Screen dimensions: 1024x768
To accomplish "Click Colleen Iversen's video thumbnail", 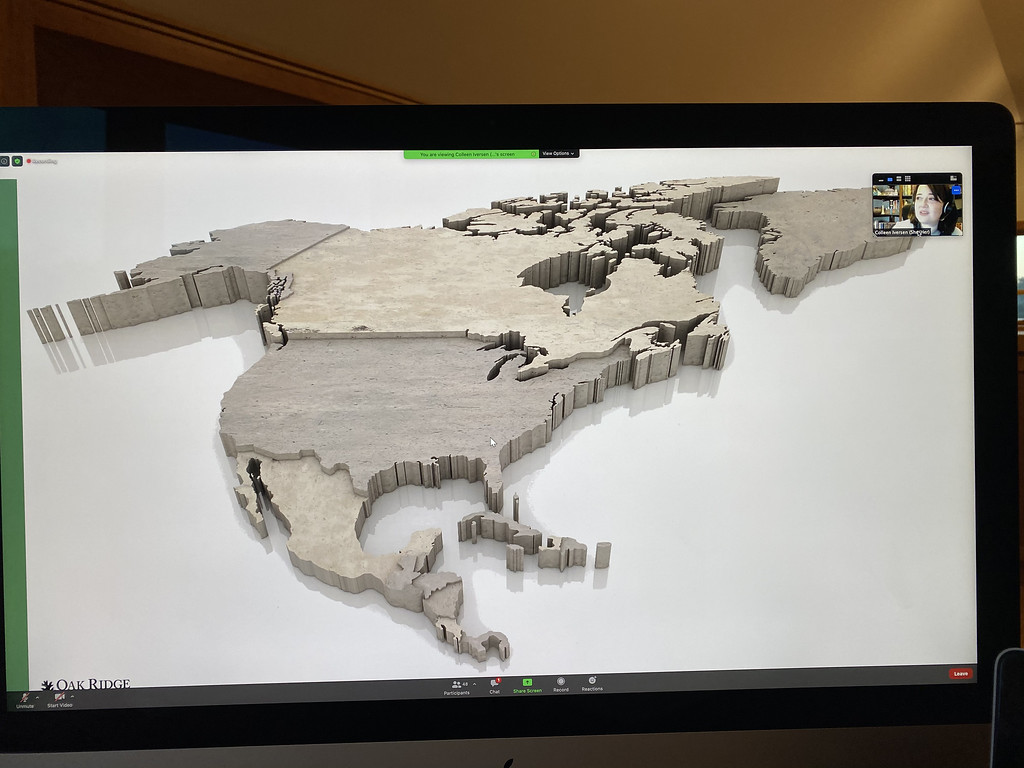I will 917,210.
